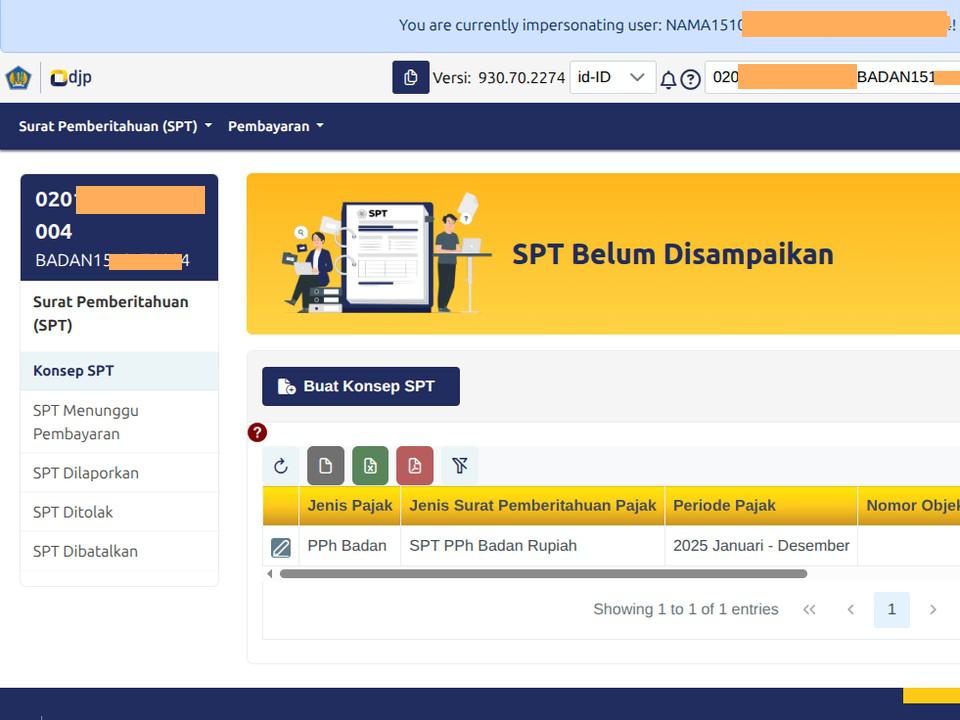Open the notifications bell
960x720 pixels.
(x=668, y=80)
